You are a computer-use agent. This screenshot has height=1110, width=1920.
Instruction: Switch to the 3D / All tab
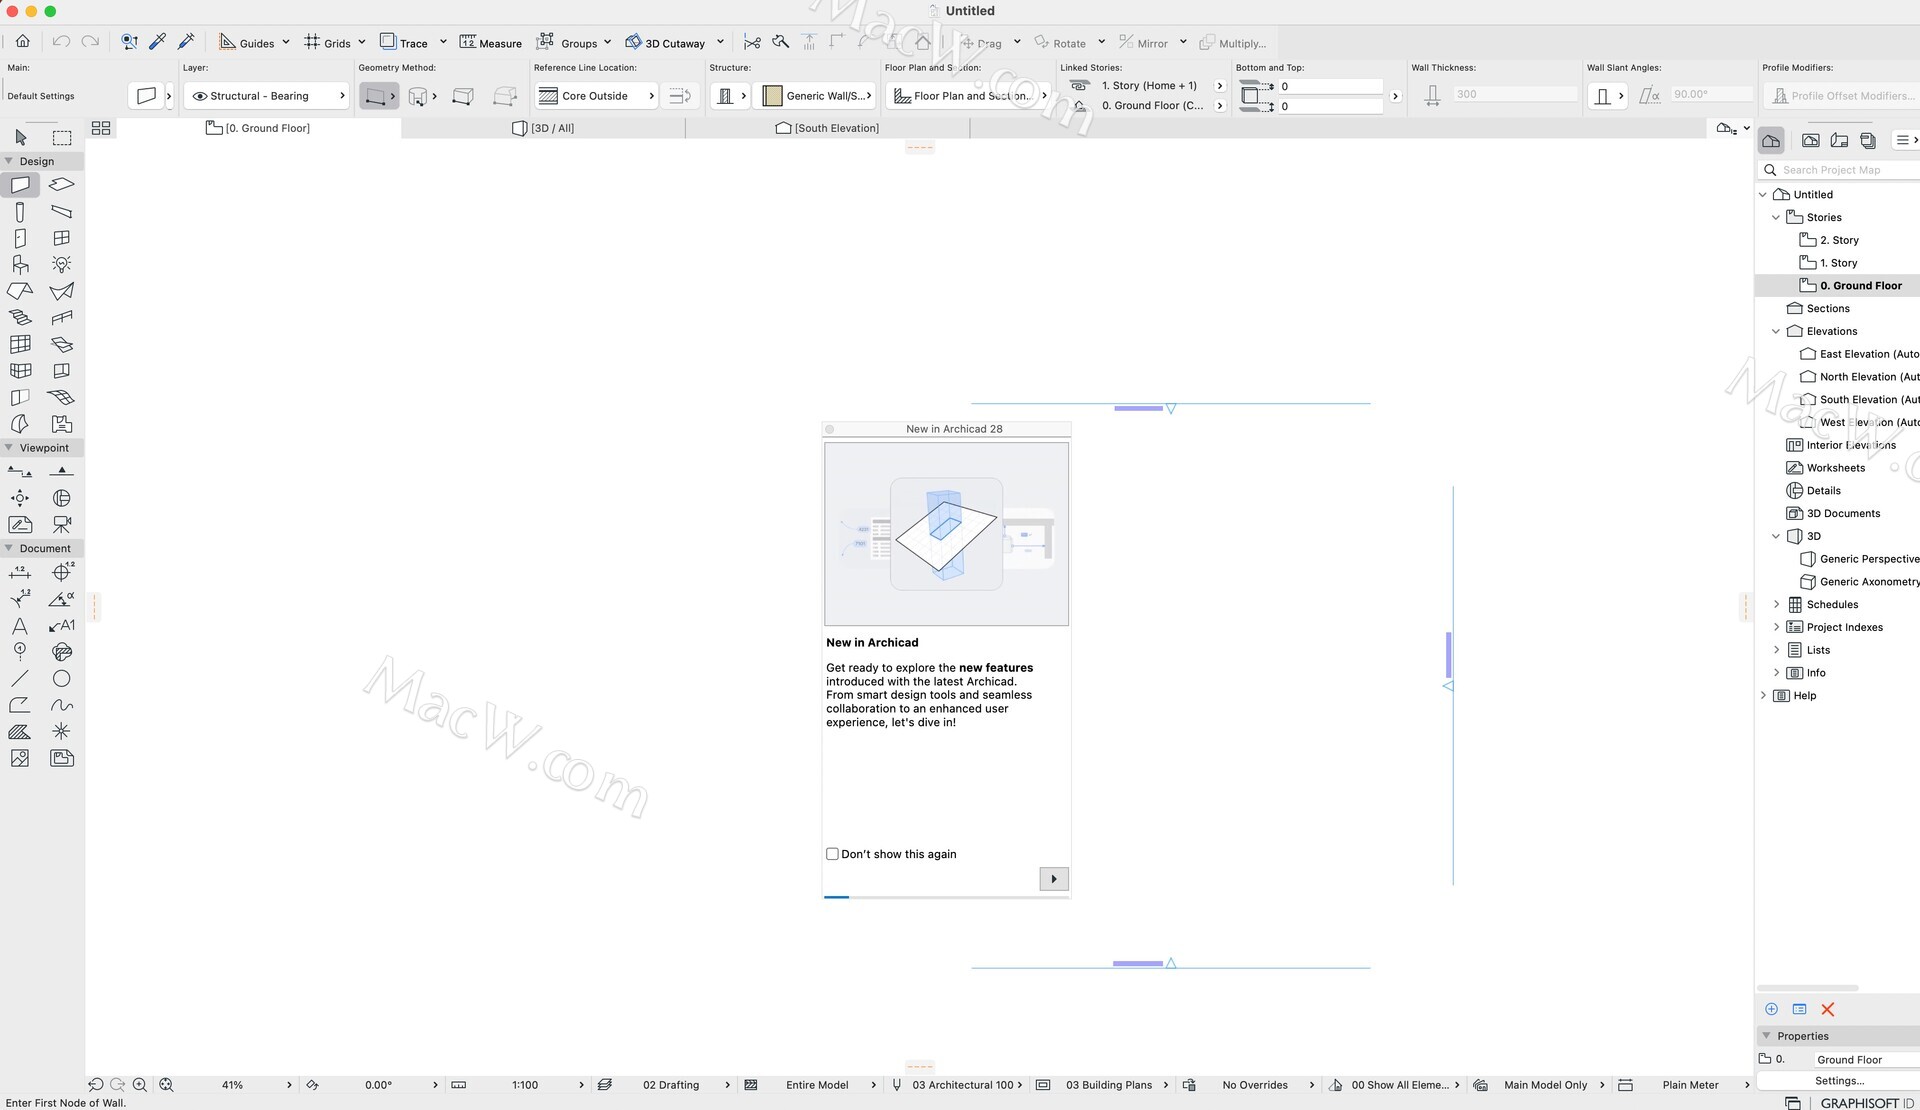543,128
